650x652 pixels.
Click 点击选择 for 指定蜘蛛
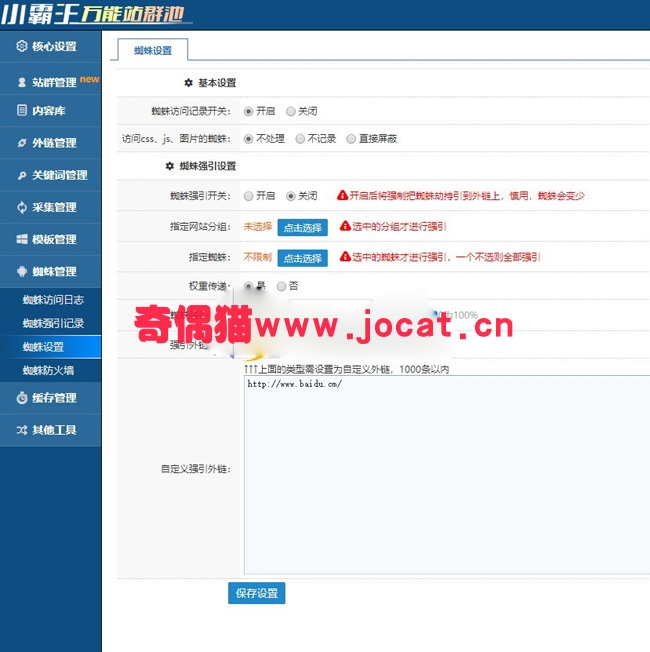(x=302, y=258)
